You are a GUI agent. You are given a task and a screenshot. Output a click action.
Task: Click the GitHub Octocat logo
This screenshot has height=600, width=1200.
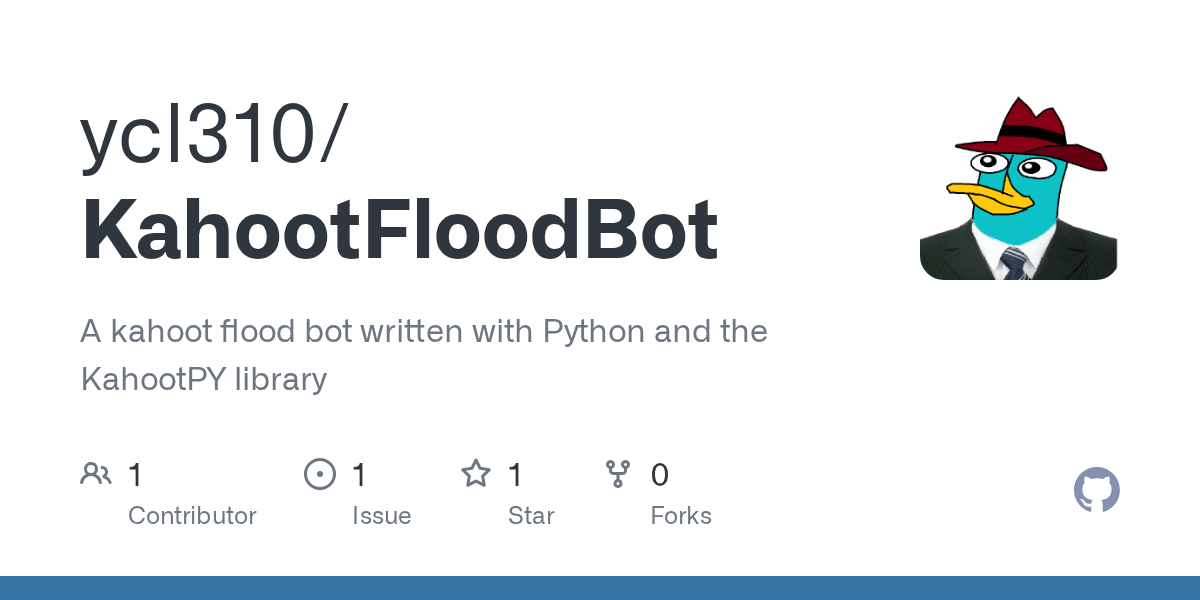click(1096, 490)
